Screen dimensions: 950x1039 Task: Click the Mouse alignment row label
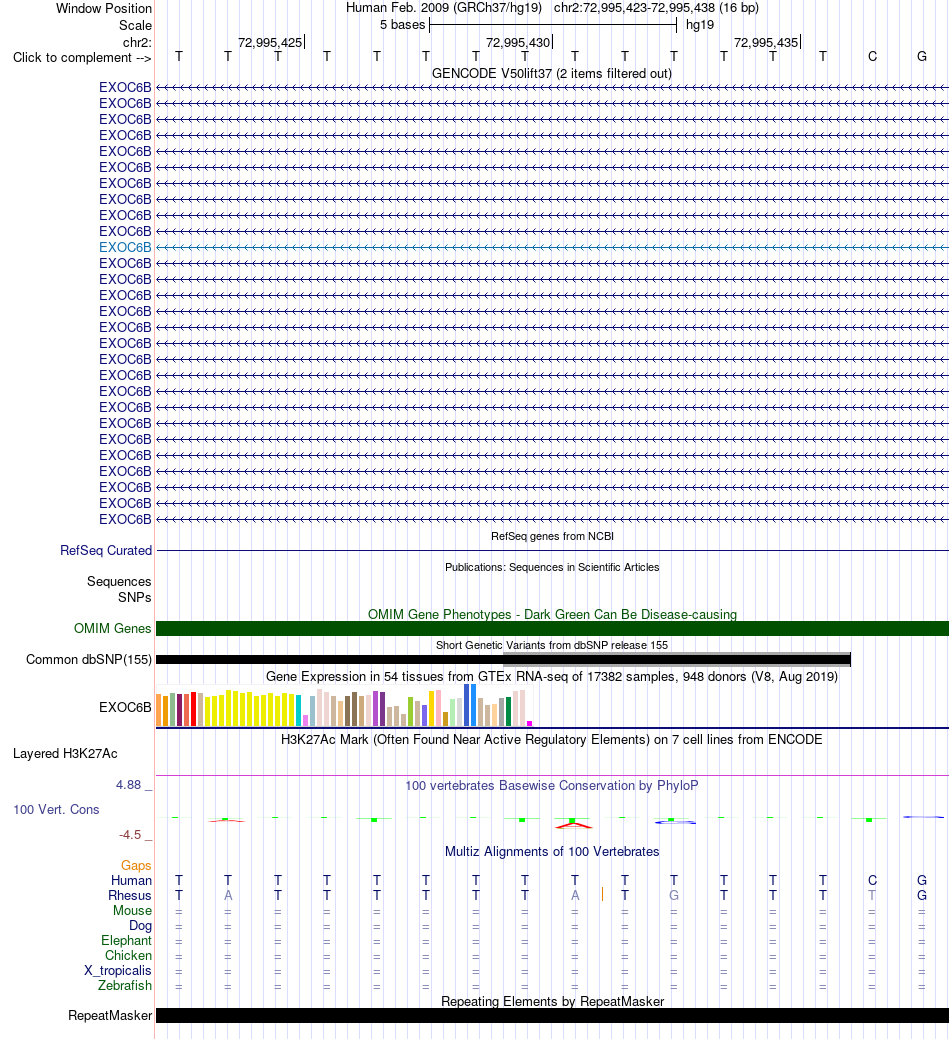point(132,910)
